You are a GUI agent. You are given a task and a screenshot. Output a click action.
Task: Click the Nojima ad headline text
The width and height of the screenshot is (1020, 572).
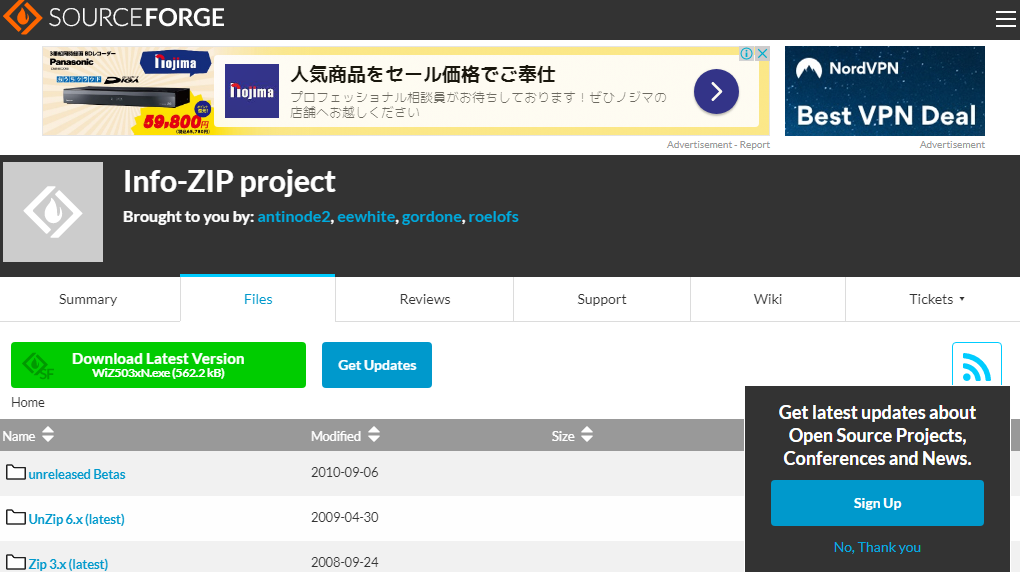click(423, 74)
